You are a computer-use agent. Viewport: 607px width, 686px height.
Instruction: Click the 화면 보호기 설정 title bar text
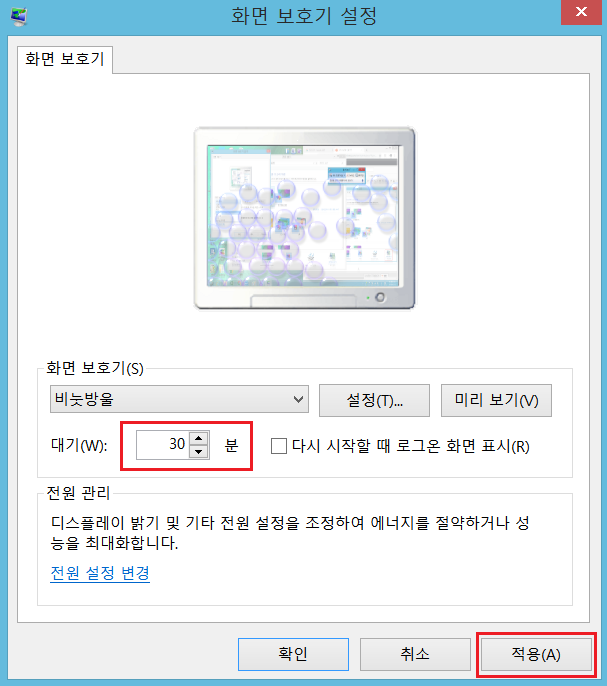[304, 17]
